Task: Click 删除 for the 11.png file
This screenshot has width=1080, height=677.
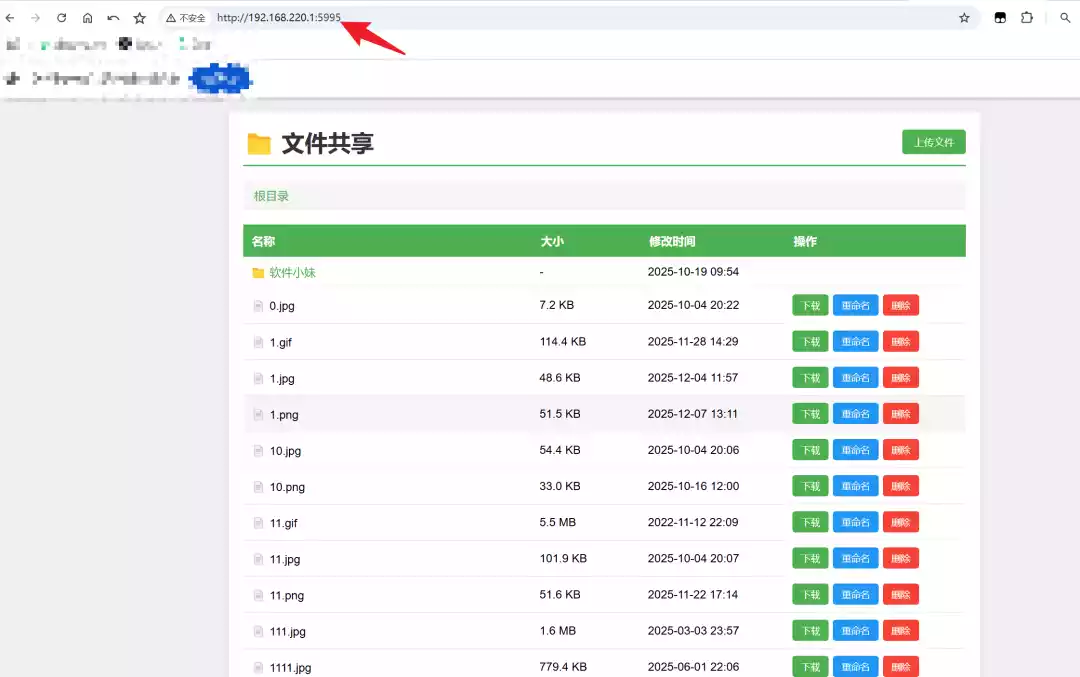Action: click(900, 594)
